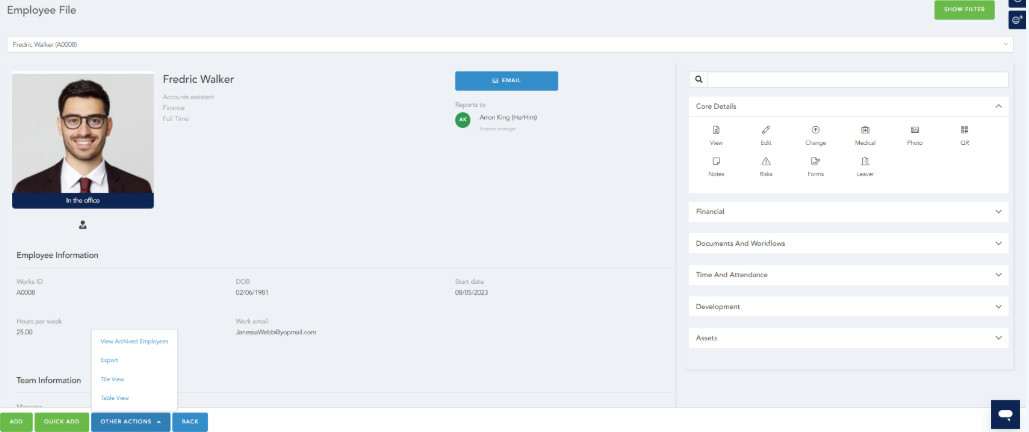The image size is (1029, 432).
Task: Click the Edit pencil icon
Action: point(766,131)
